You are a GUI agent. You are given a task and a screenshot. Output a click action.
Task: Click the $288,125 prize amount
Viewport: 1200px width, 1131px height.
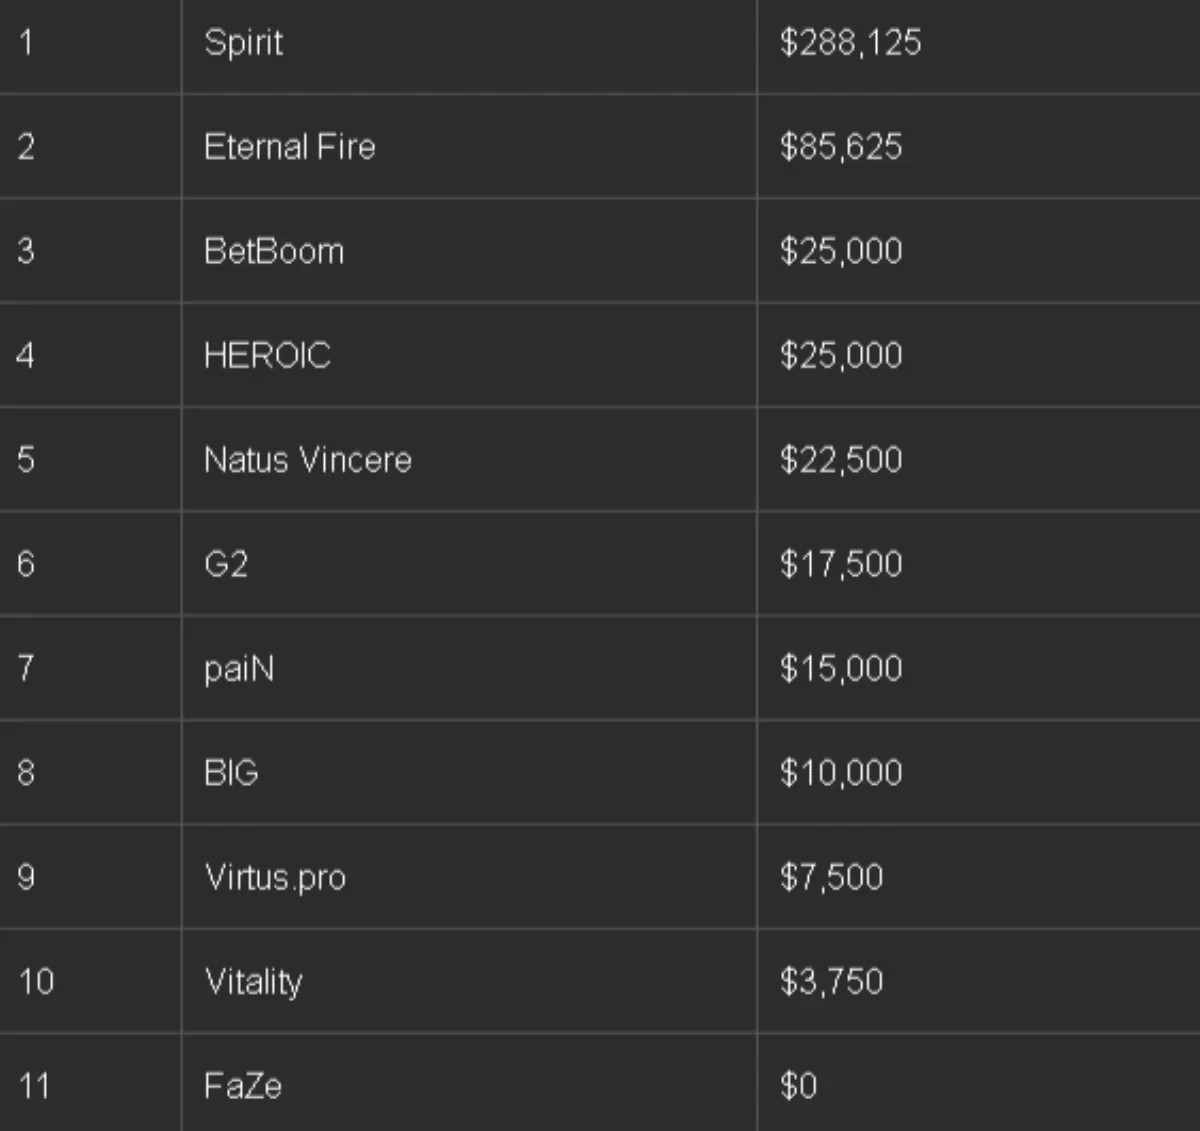point(850,43)
